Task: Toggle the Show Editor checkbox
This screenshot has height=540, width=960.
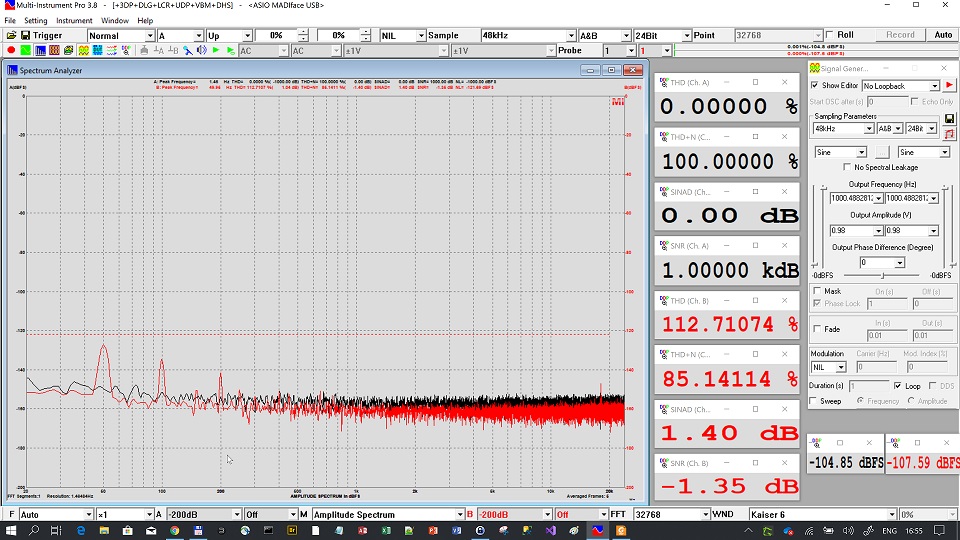Action: pyautogui.click(x=815, y=86)
